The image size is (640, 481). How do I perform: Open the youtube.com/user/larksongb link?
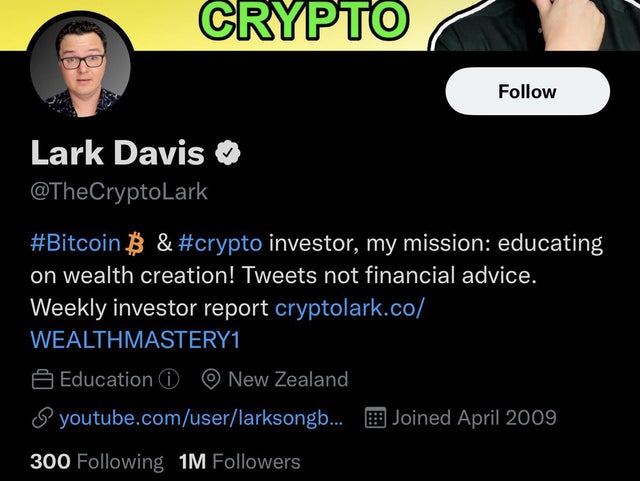coord(201,418)
